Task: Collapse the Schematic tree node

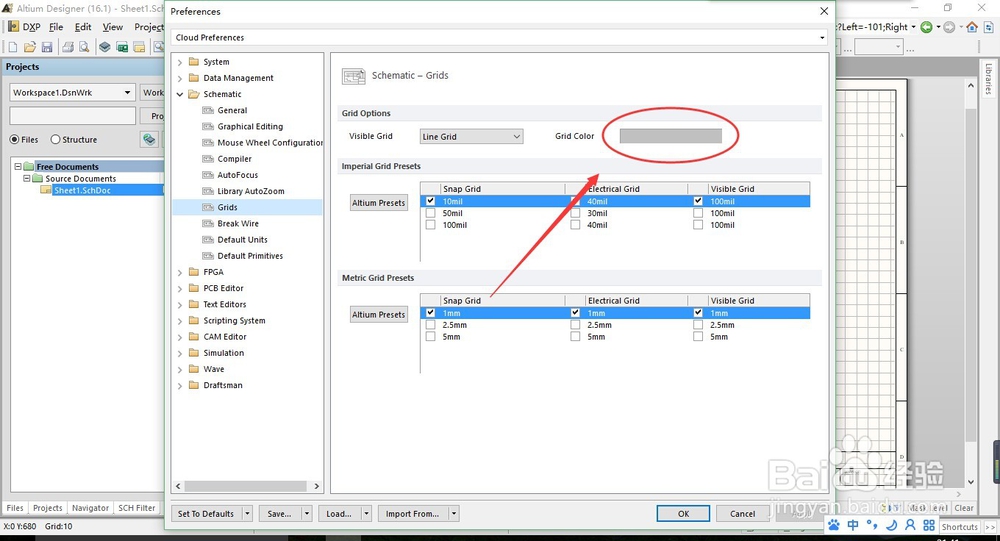Action: click(x=180, y=94)
